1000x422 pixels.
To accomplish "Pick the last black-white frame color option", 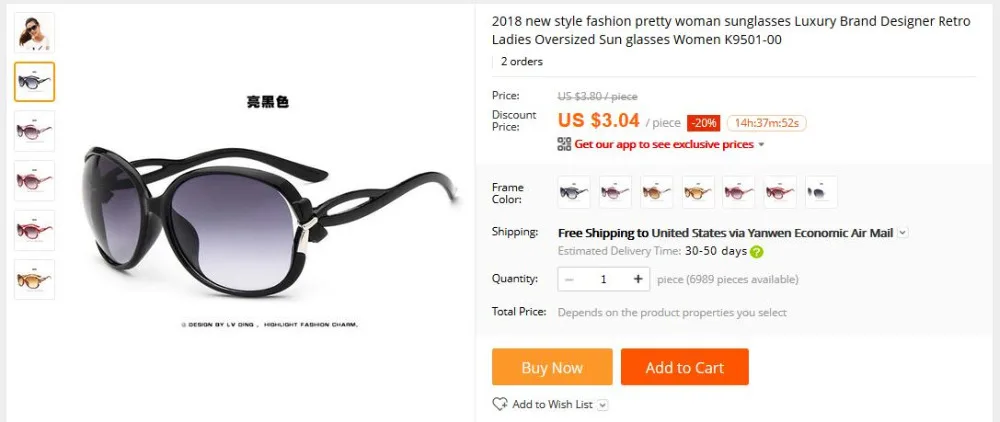I will point(821,192).
